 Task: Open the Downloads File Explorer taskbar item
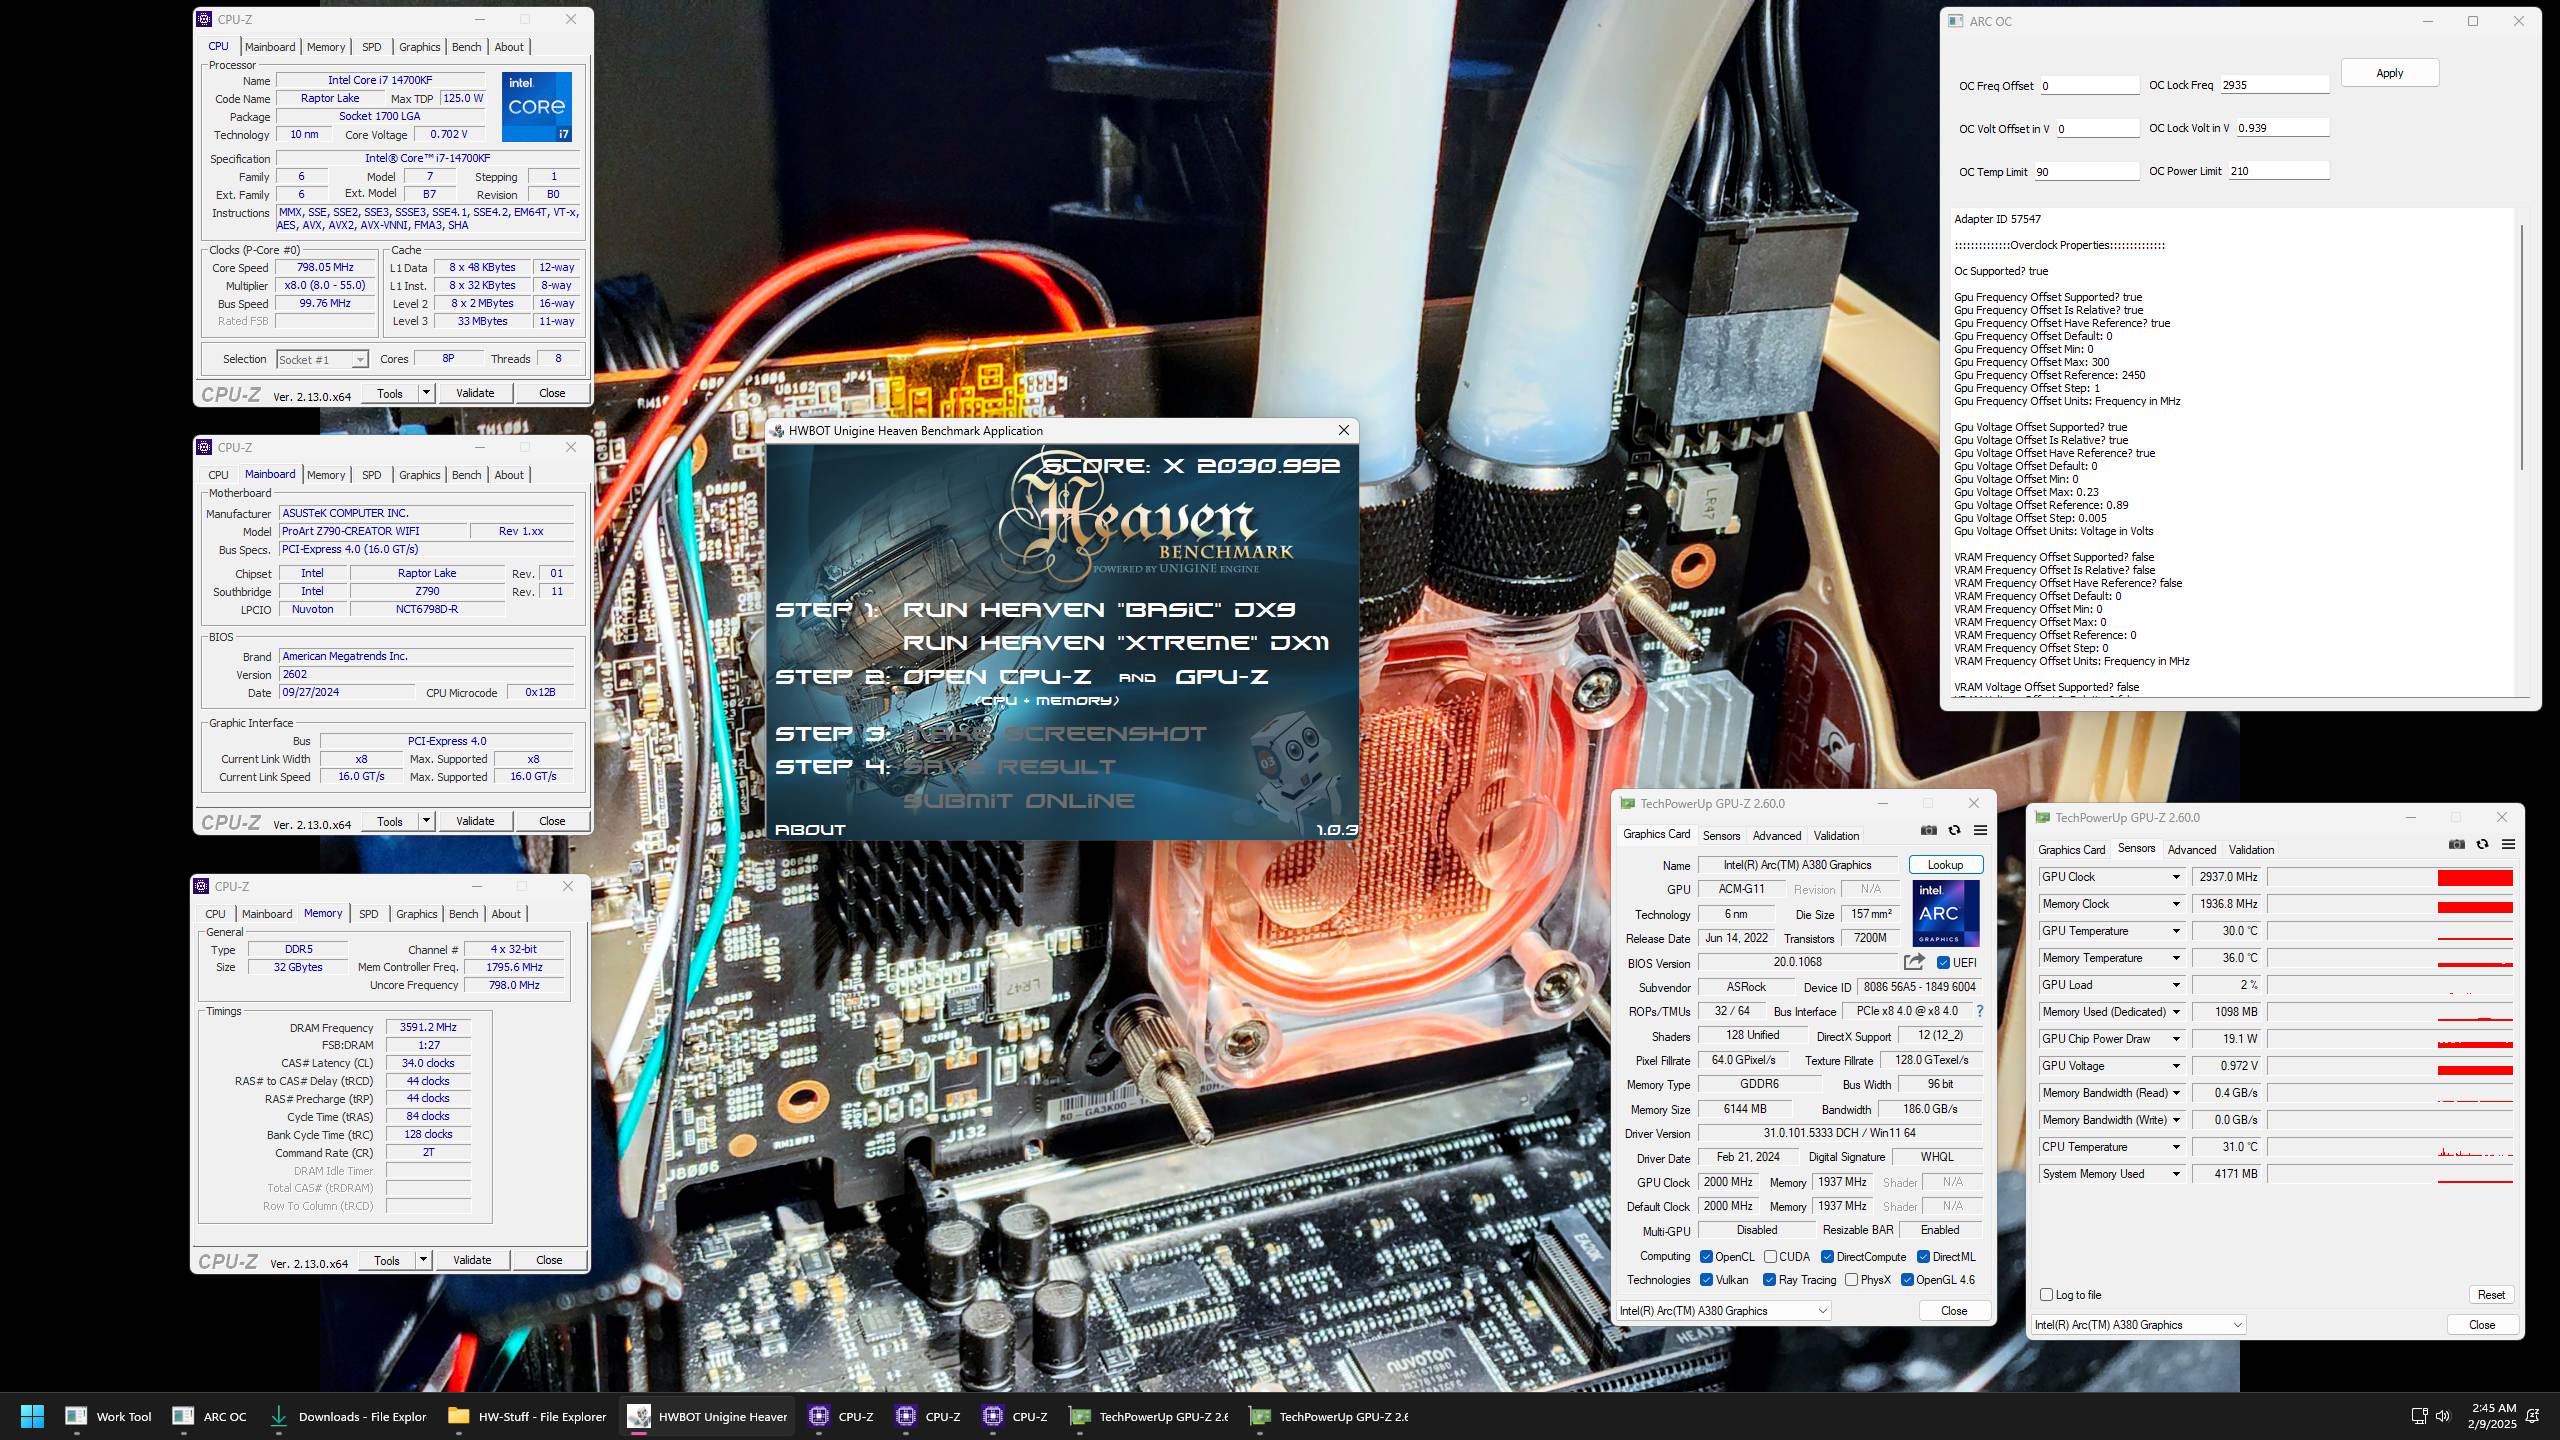[x=348, y=1416]
